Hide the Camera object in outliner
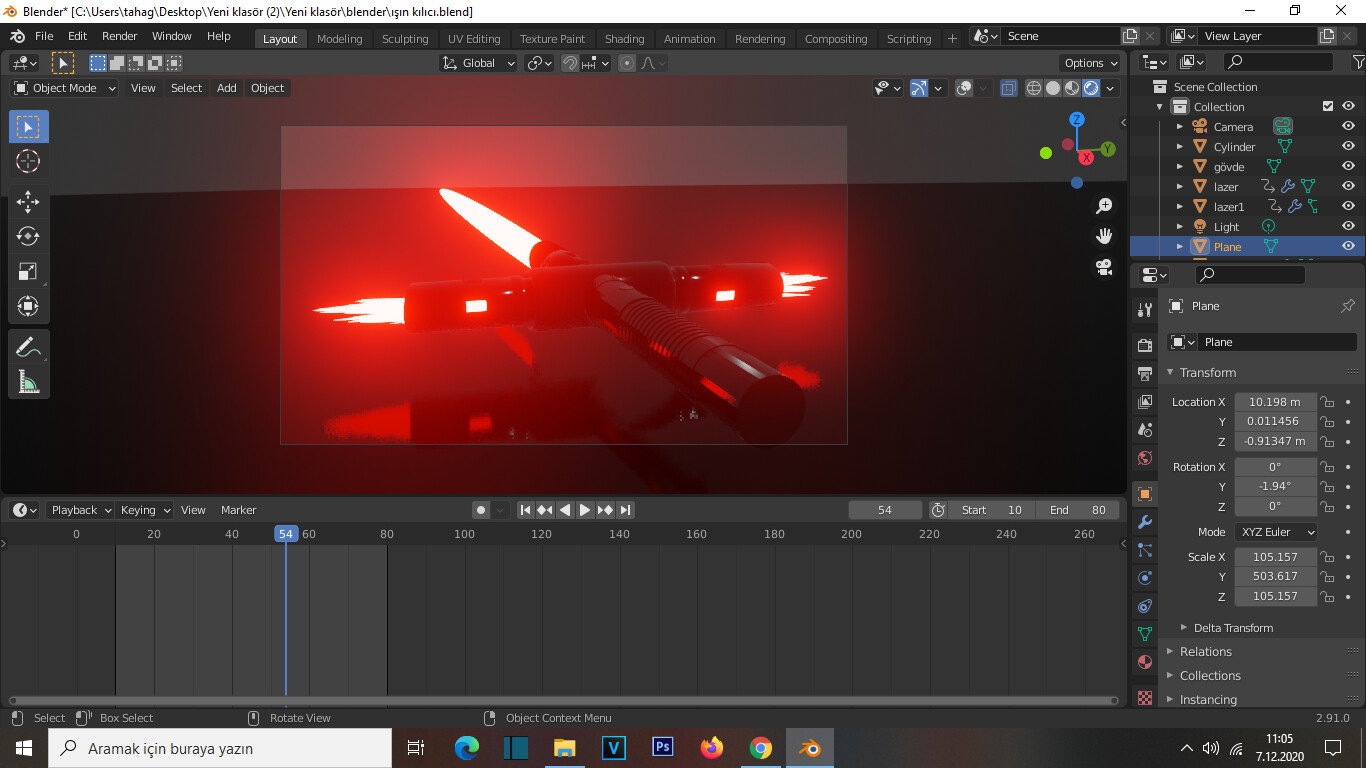Image resolution: width=1366 pixels, height=768 pixels. coord(1348,127)
